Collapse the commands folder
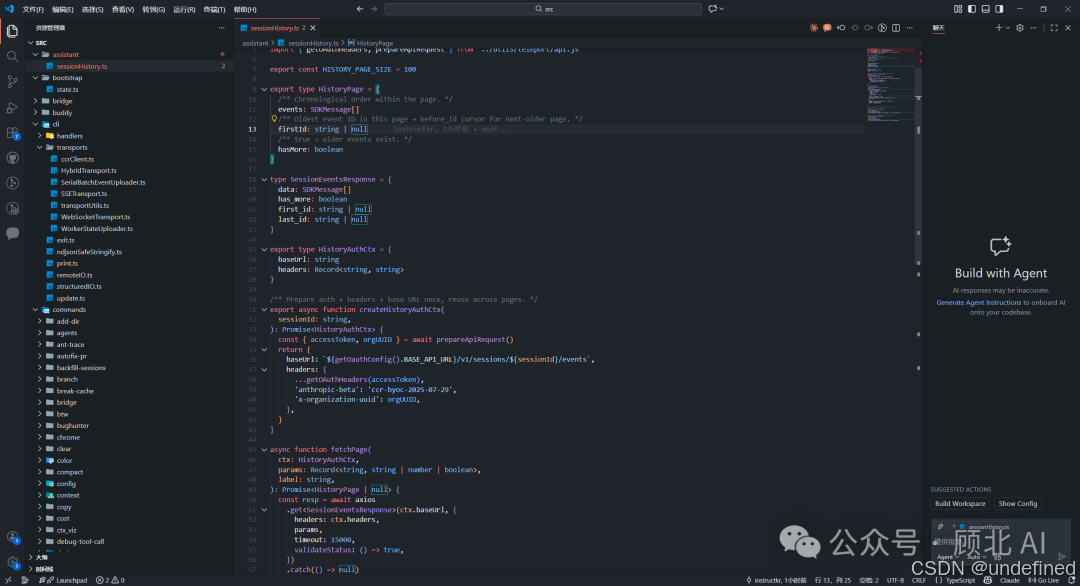The width and height of the screenshot is (1080, 586). 36,310
